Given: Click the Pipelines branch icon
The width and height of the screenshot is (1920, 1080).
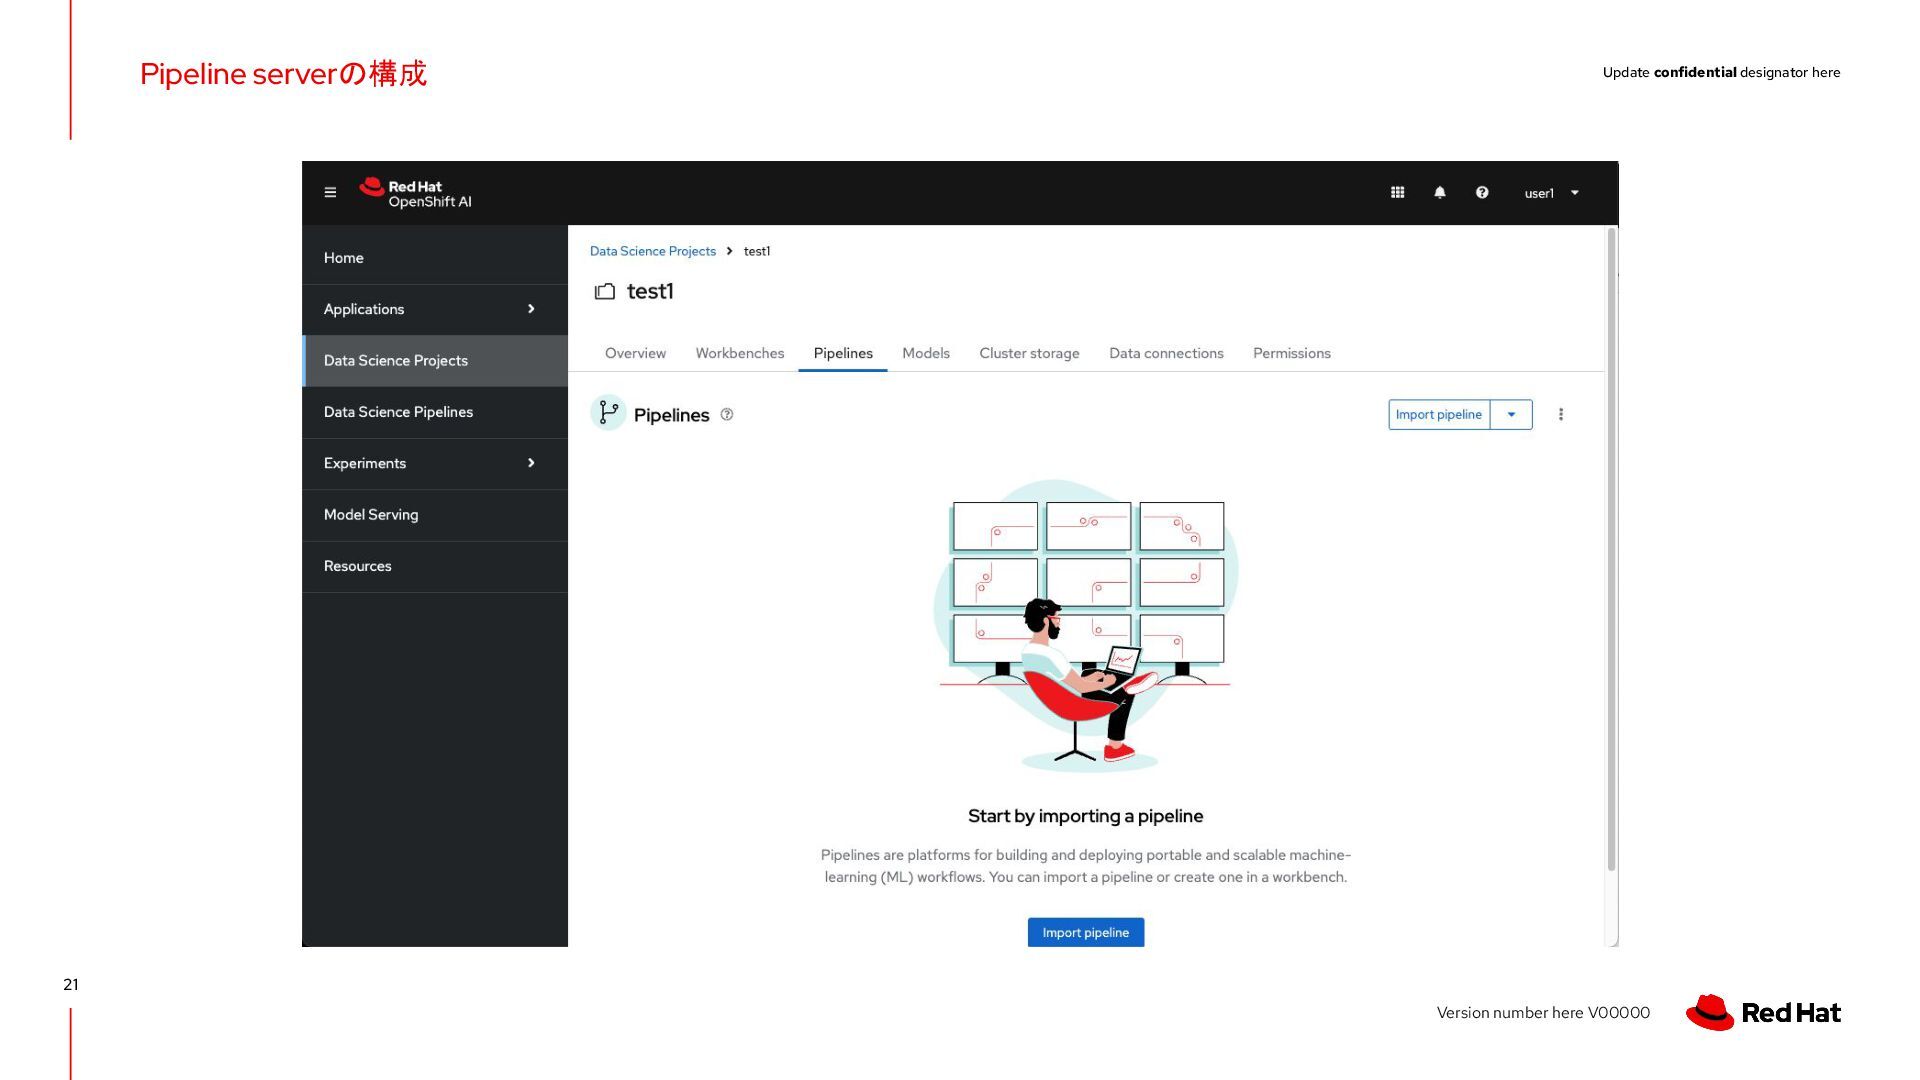Looking at the screenshot, I should tap(608, 413).
